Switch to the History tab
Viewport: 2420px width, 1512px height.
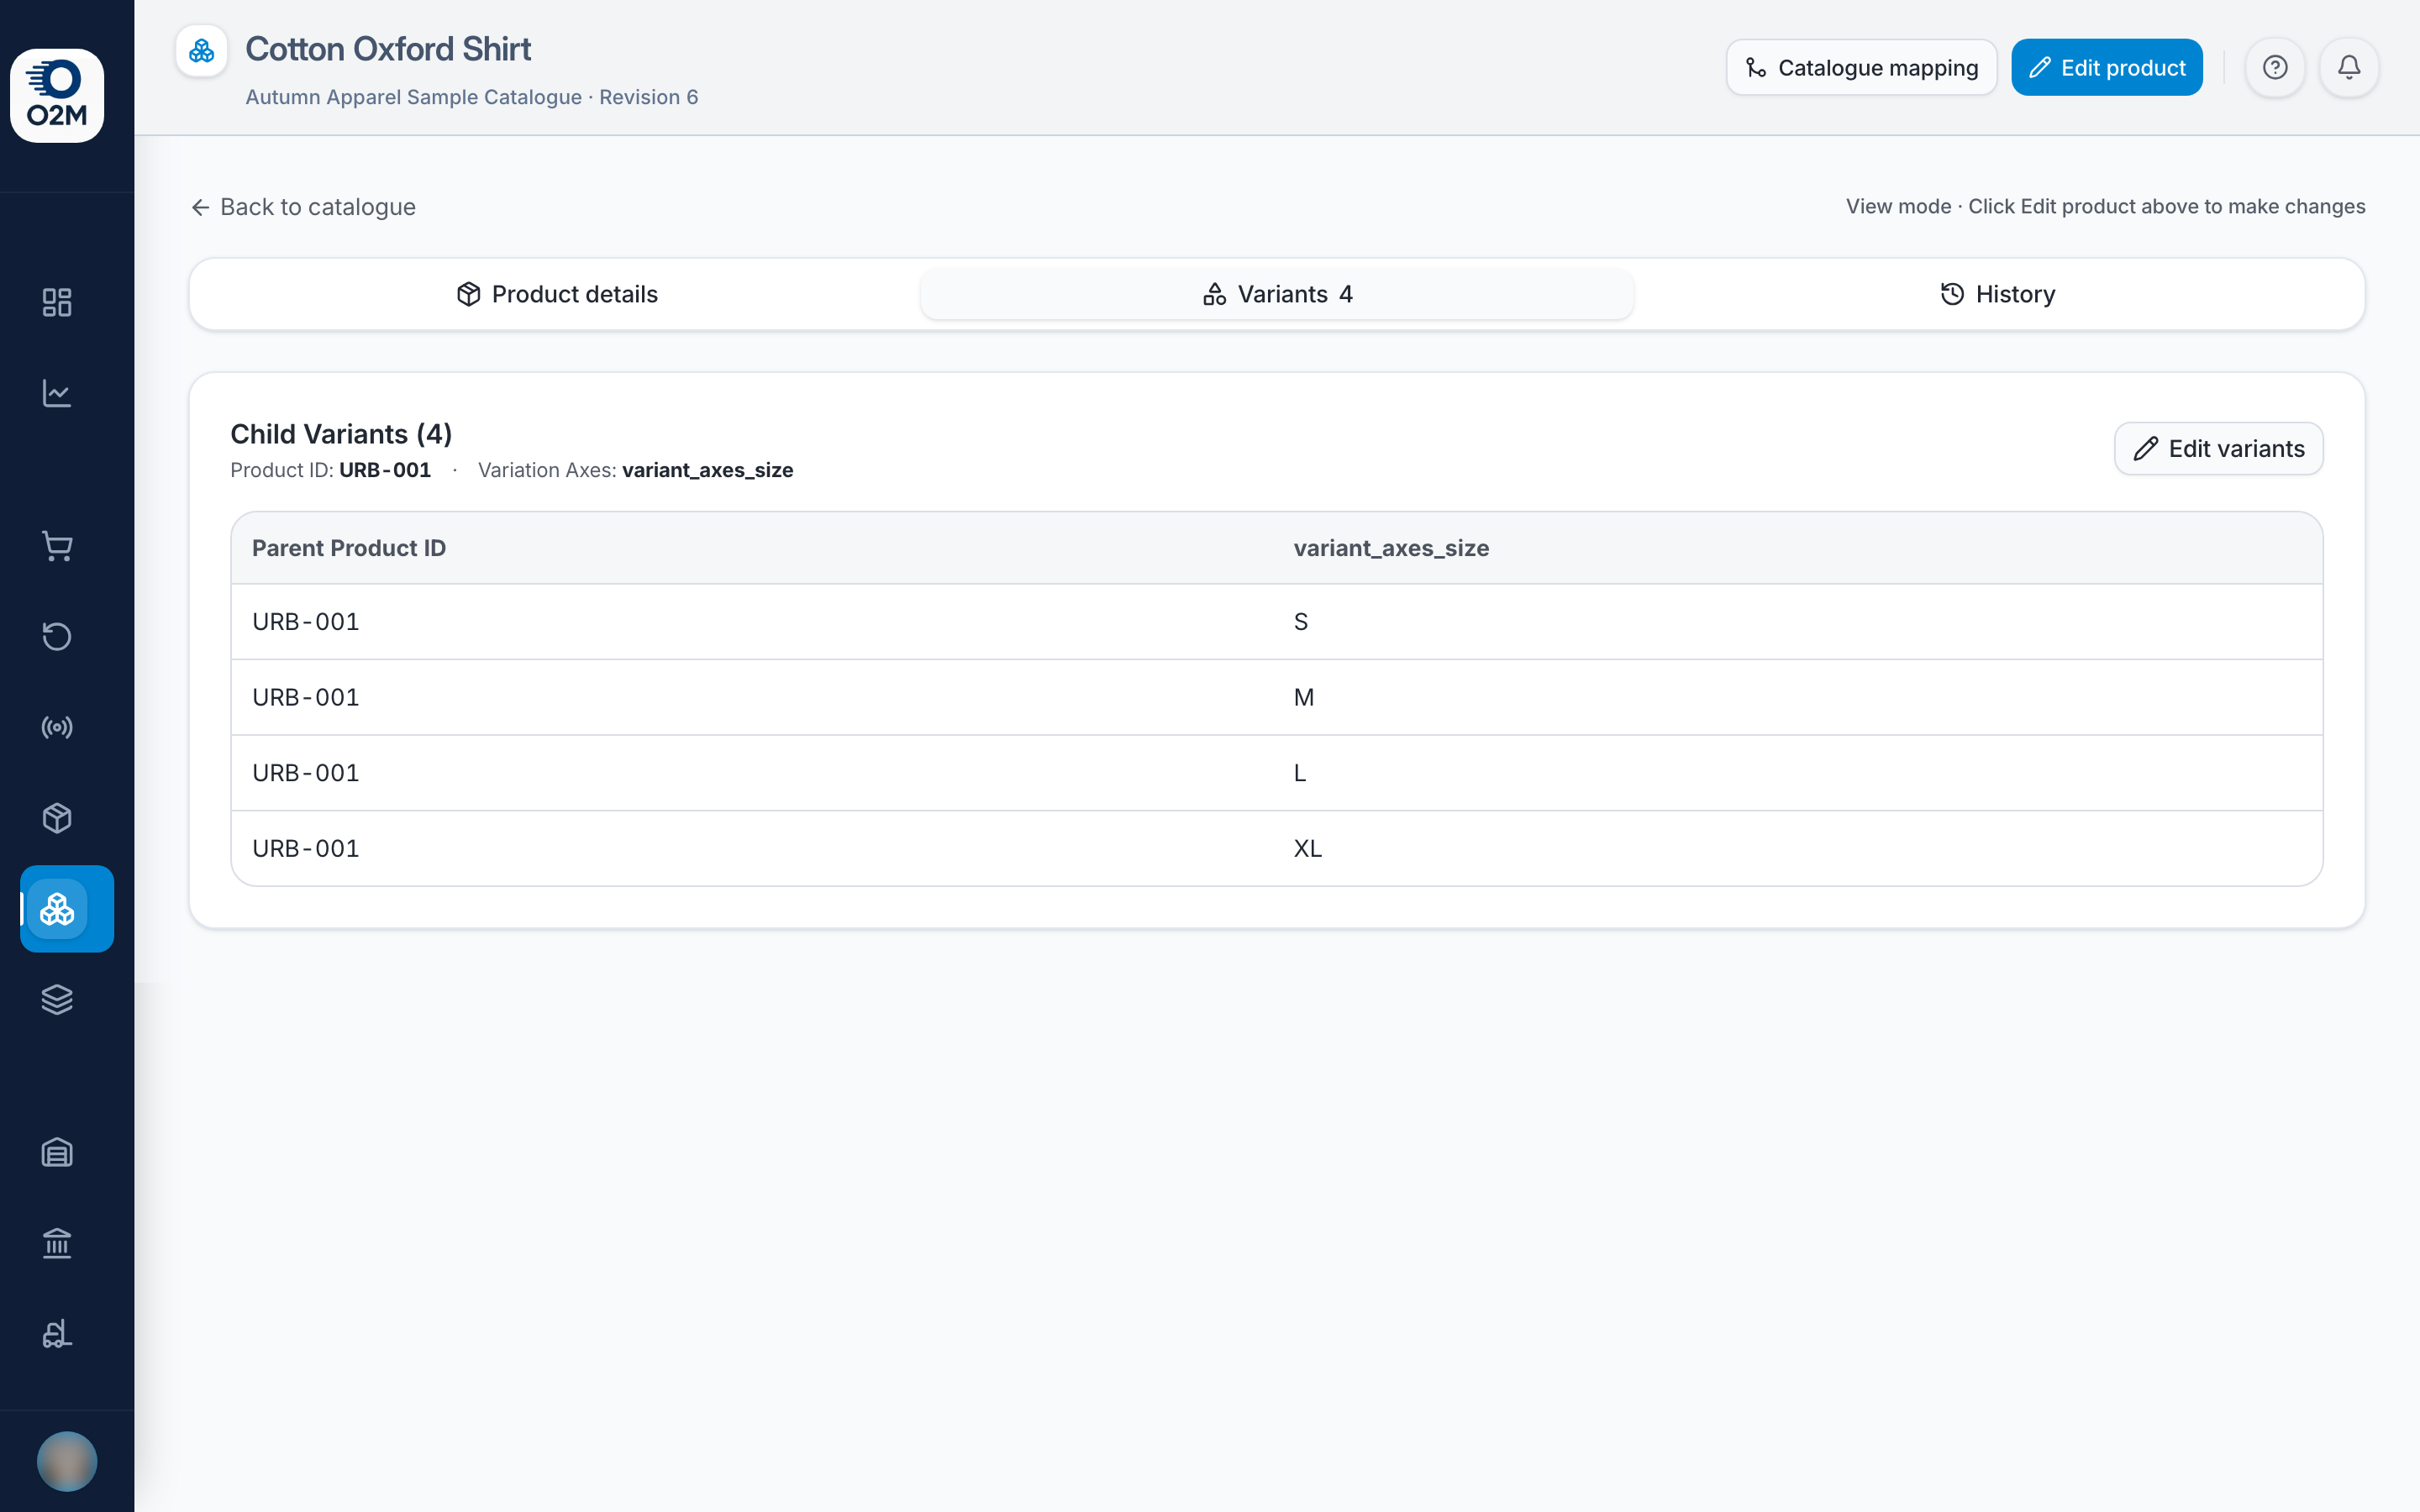pos(1997,294)
